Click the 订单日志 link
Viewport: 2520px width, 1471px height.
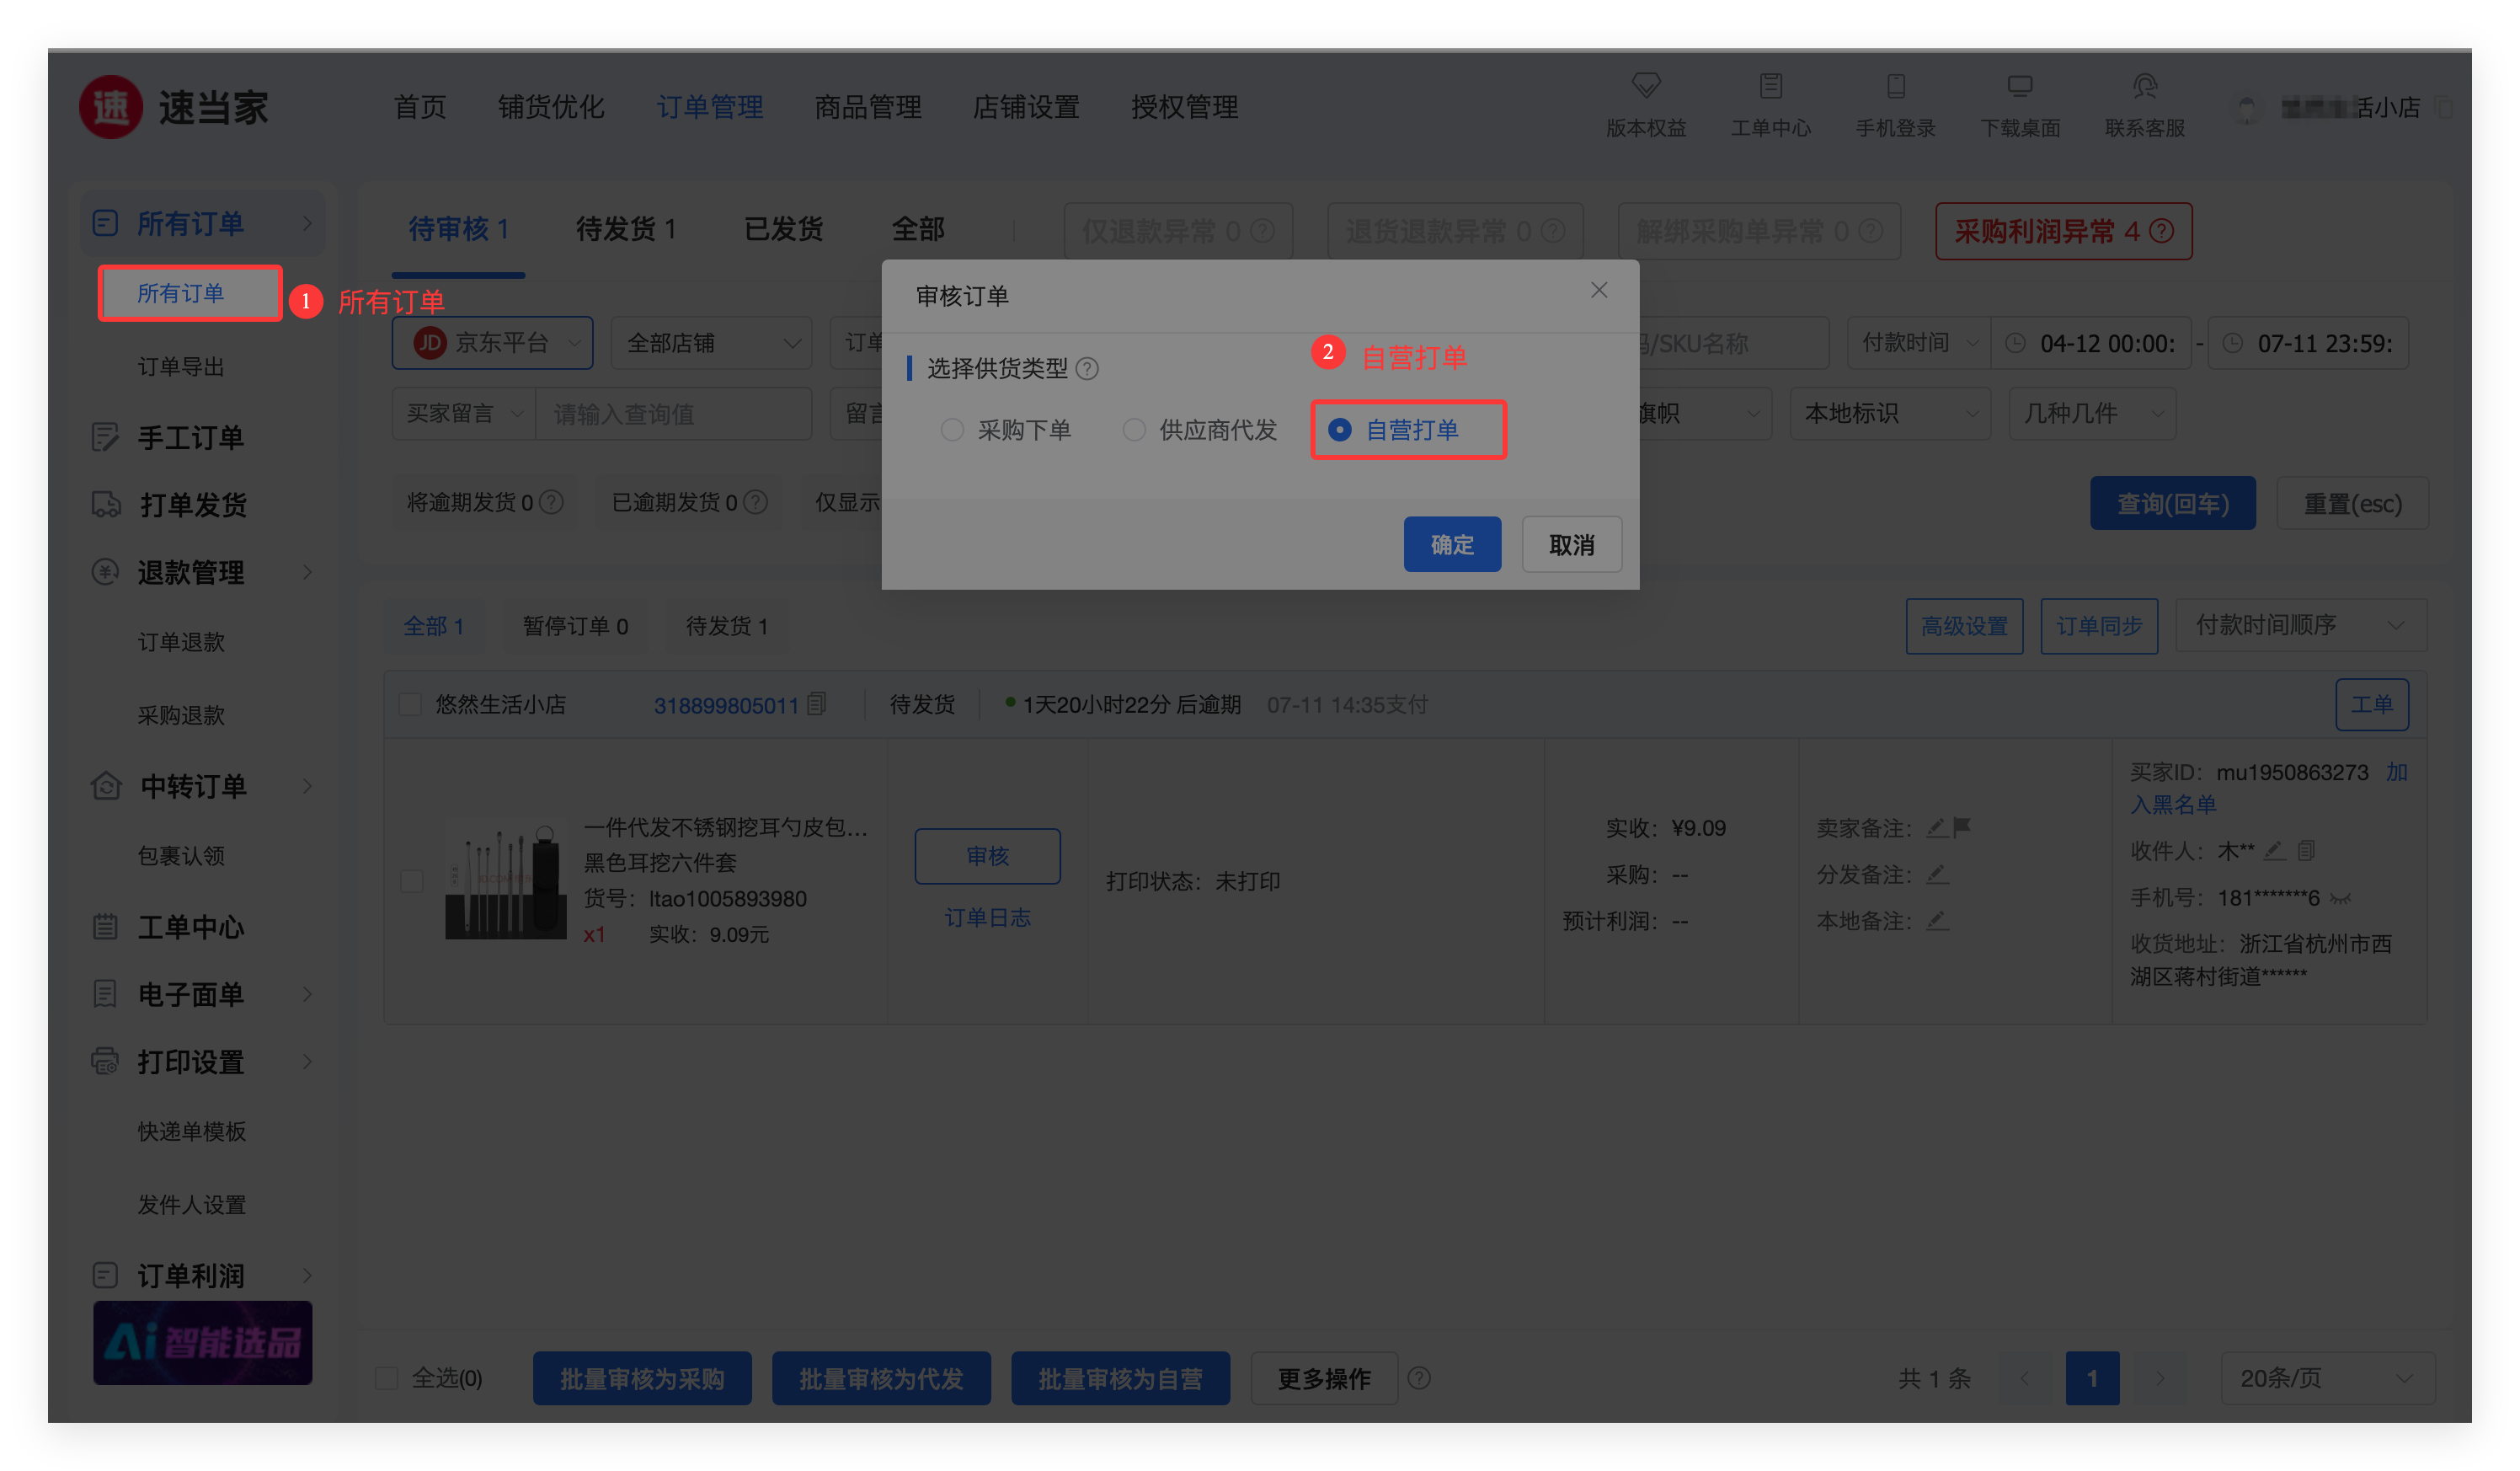coord(987,917)
